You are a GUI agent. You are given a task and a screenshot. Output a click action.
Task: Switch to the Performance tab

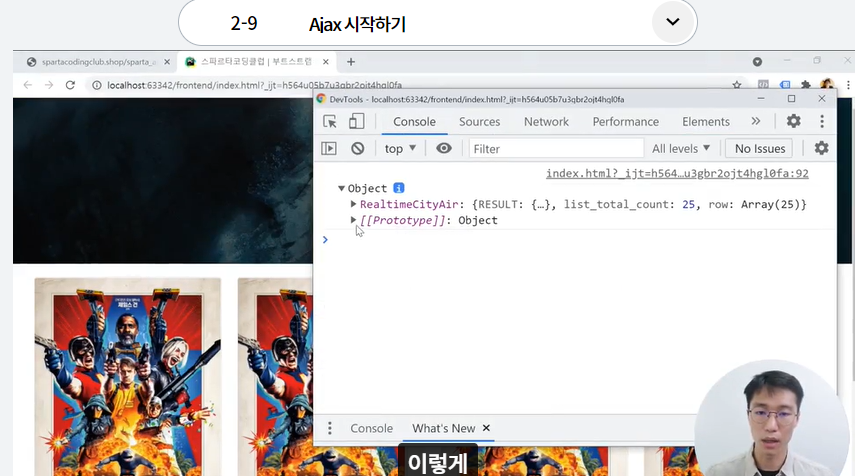tap(625, 122)
